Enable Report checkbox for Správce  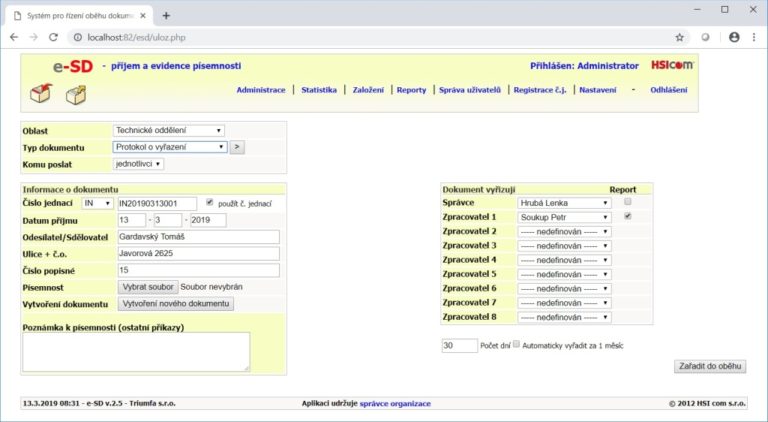tap(627, 202)
